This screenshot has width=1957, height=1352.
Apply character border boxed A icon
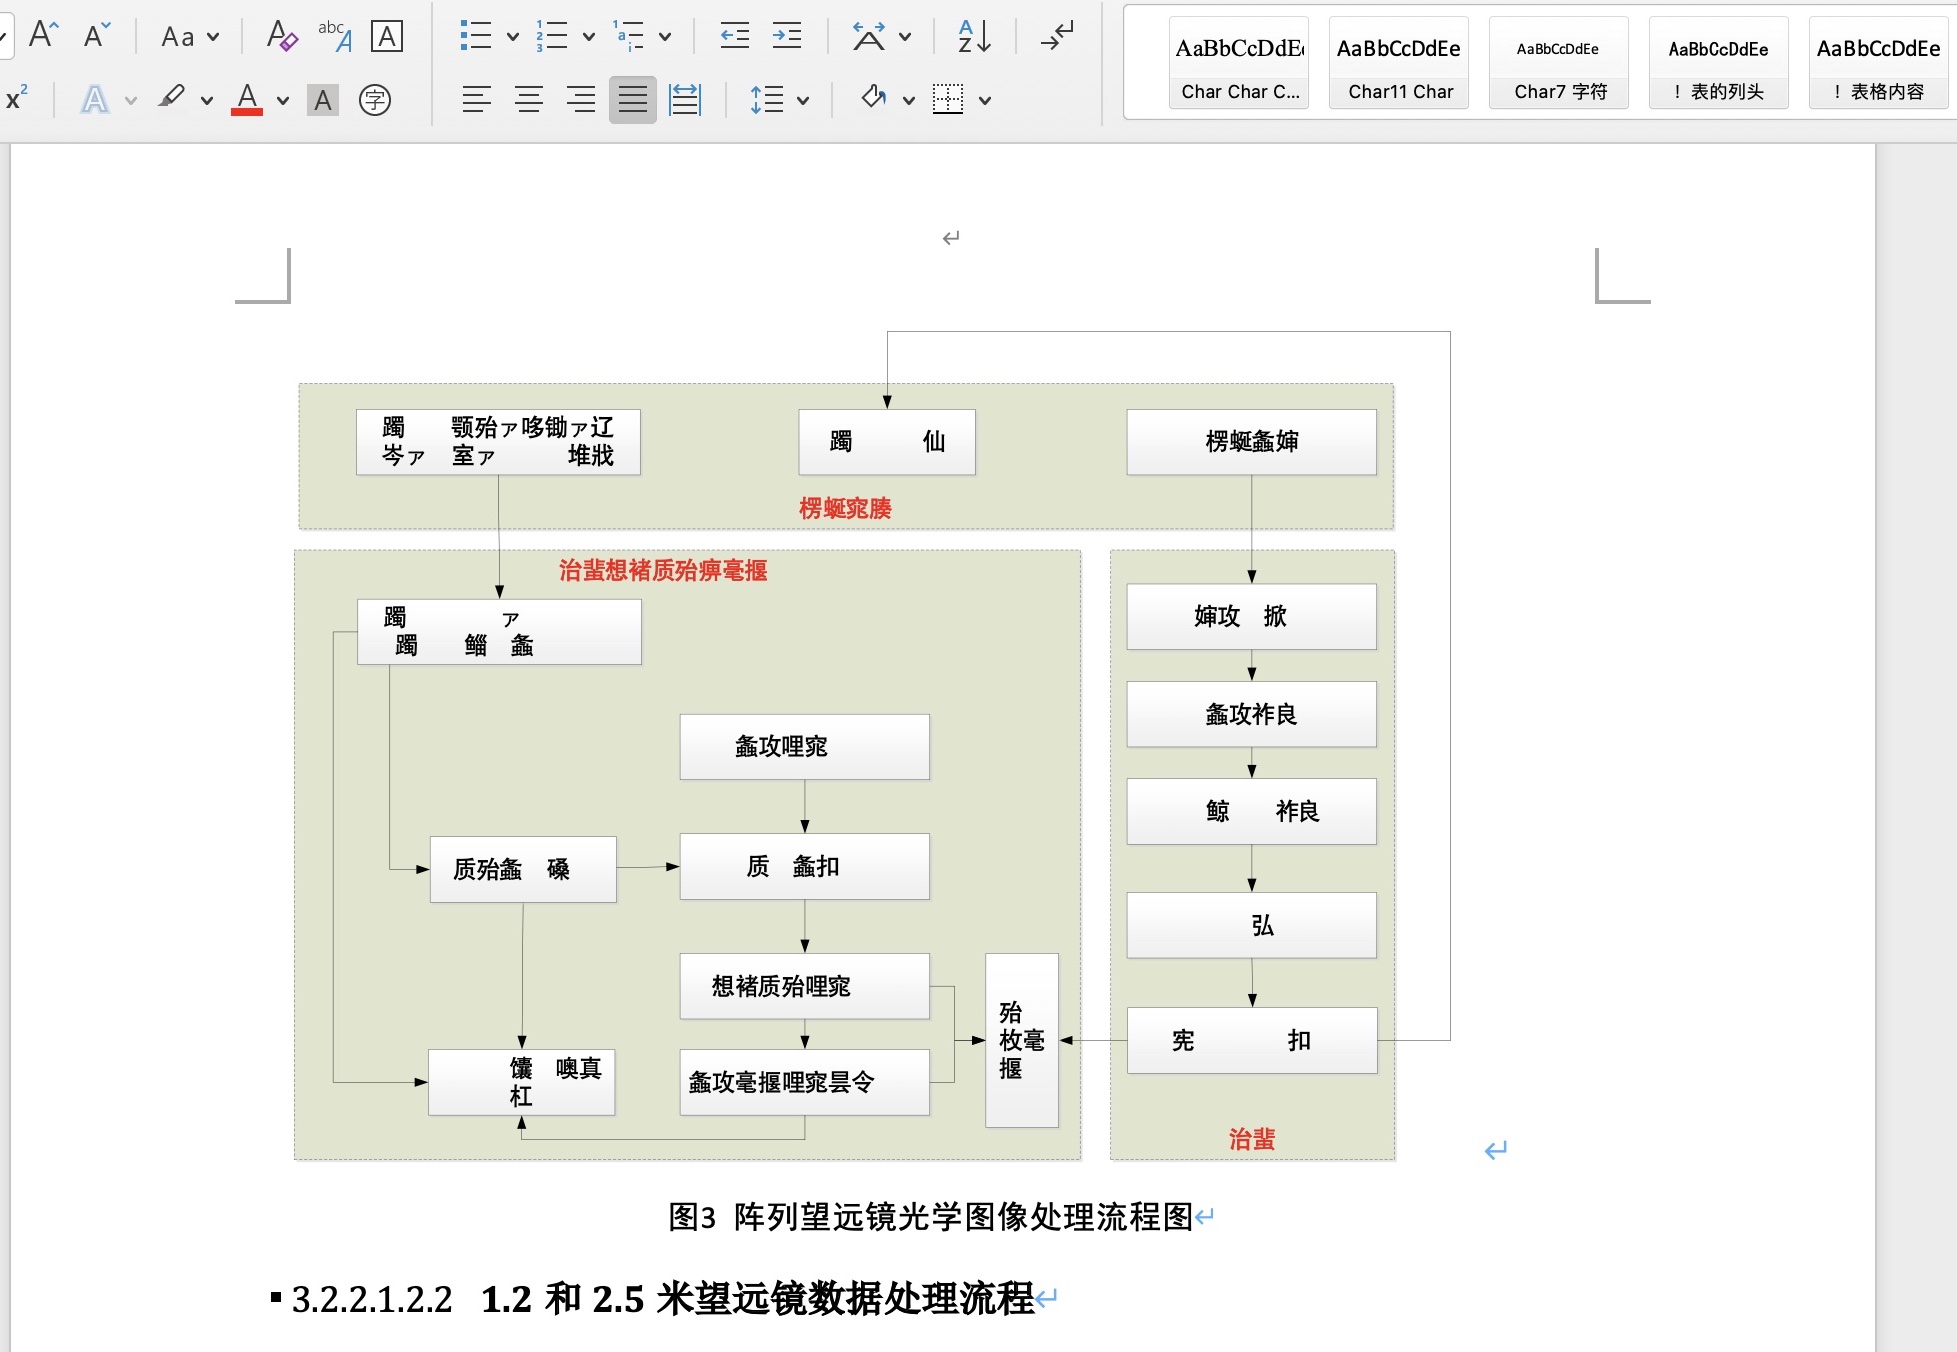point(387,36)
